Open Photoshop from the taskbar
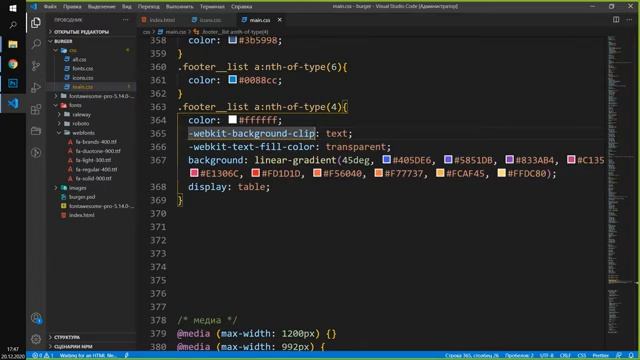 (13, 83)
